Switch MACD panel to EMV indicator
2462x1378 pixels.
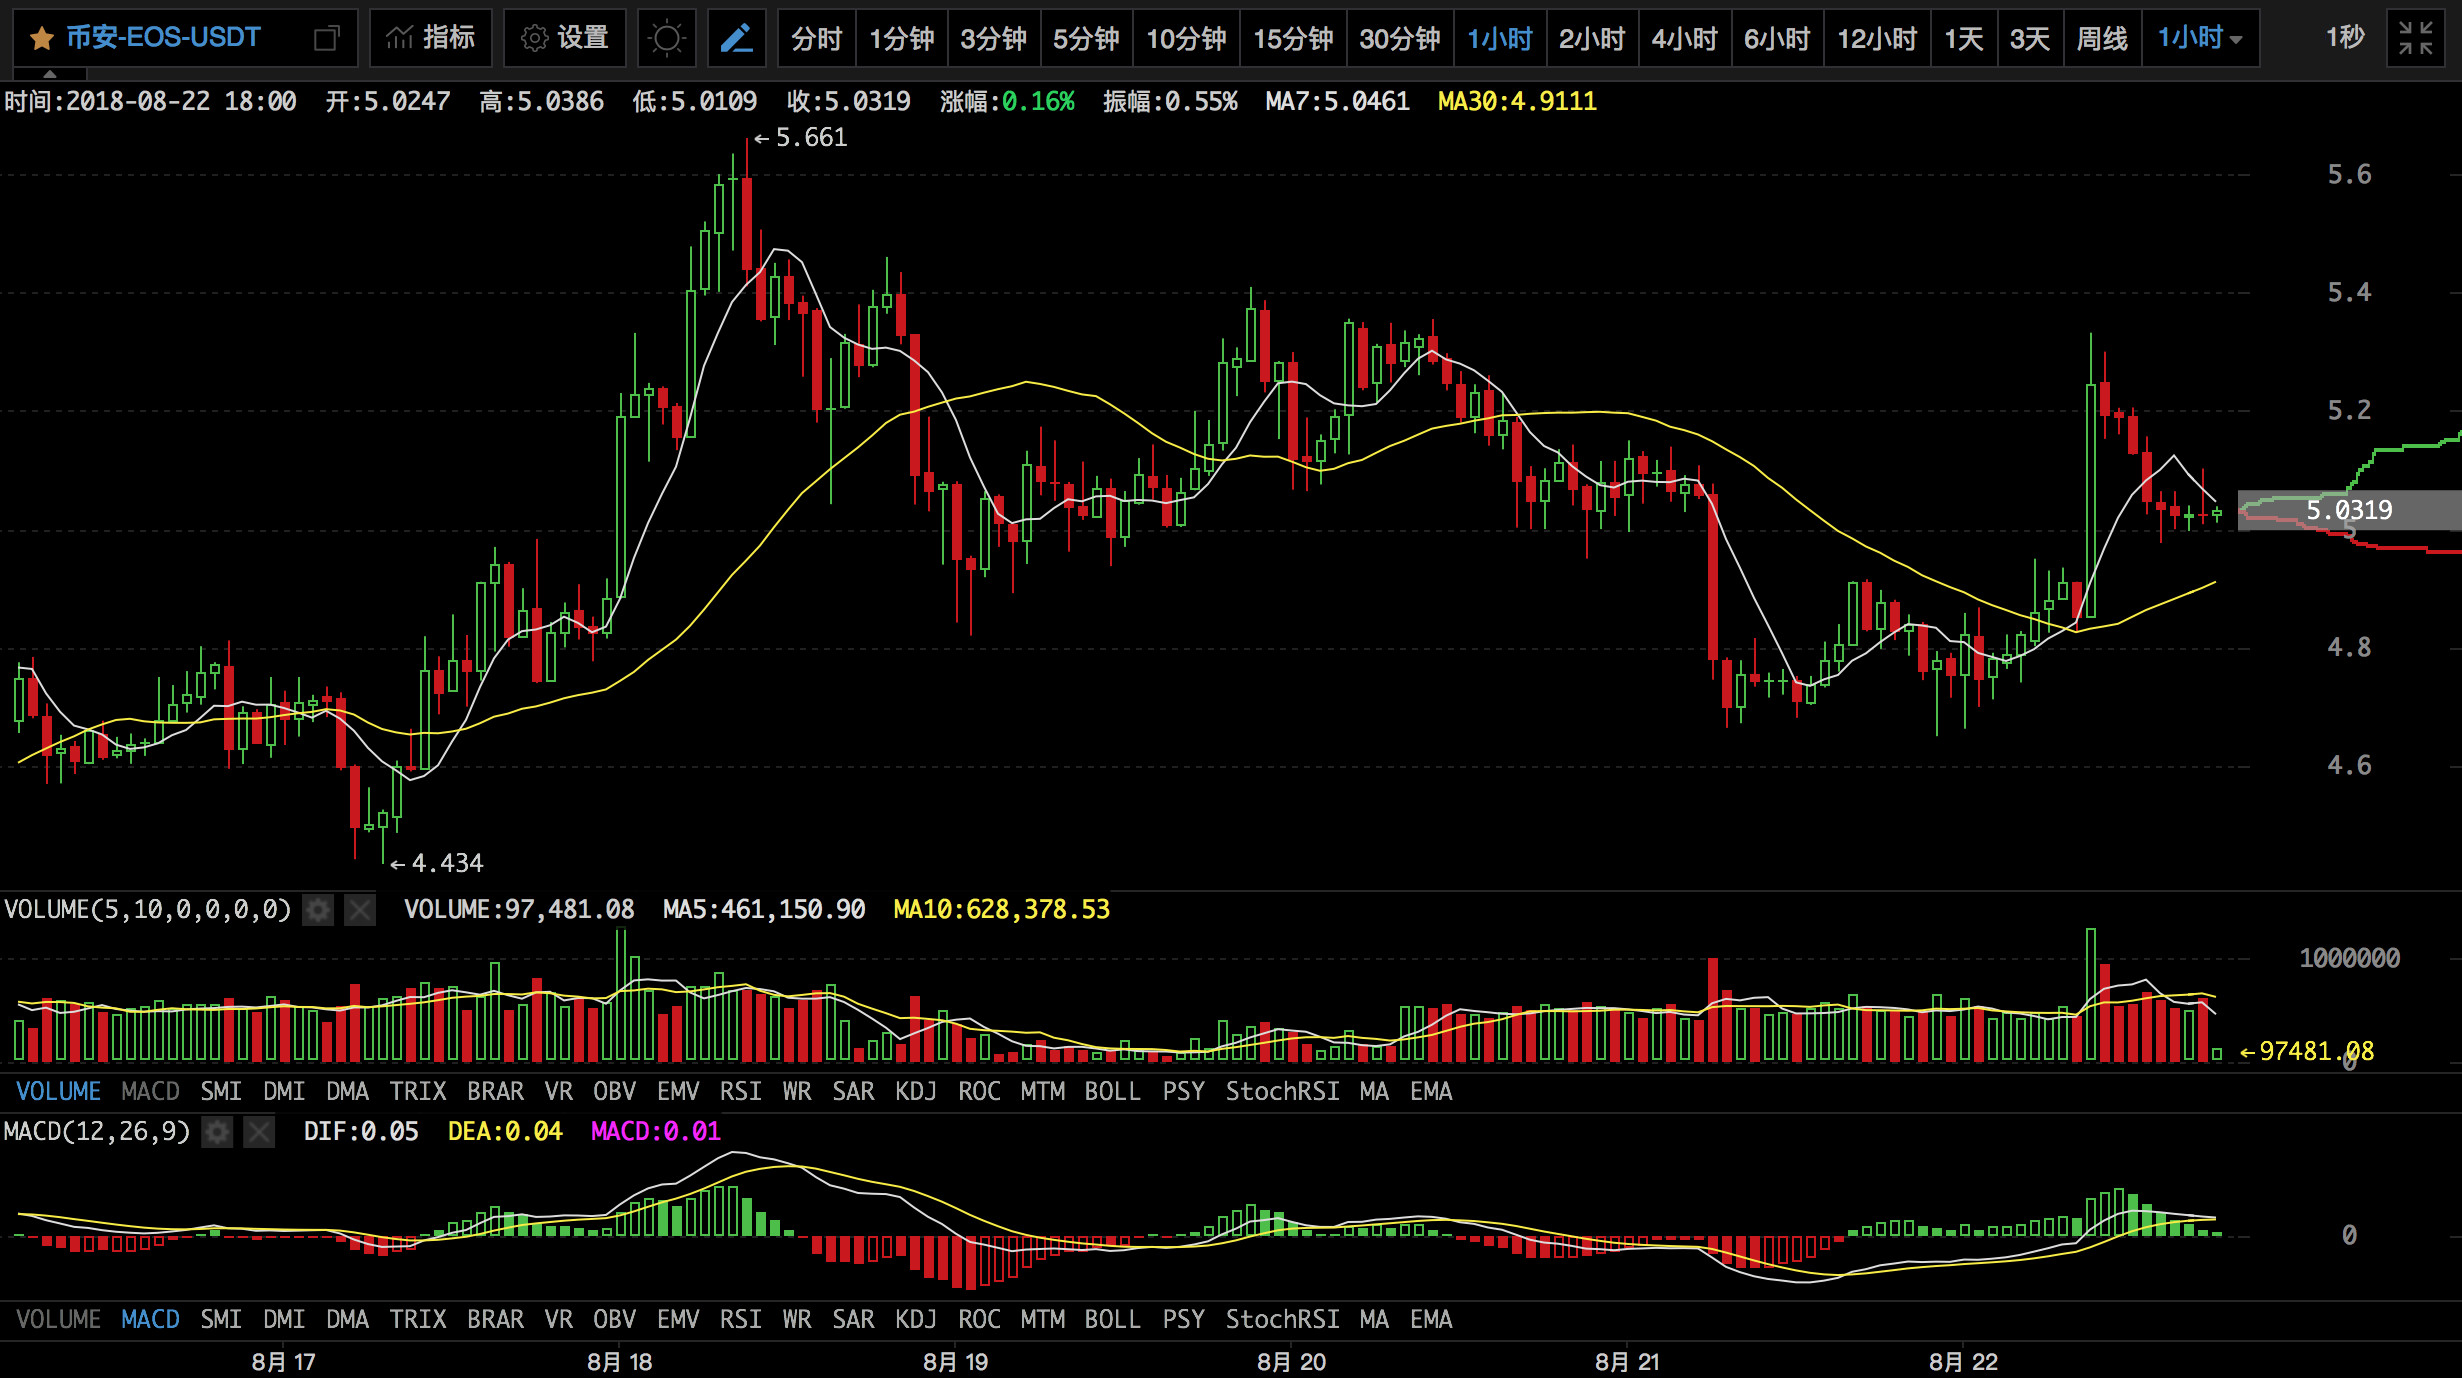pyautogui.click(x=678, y=1319)
